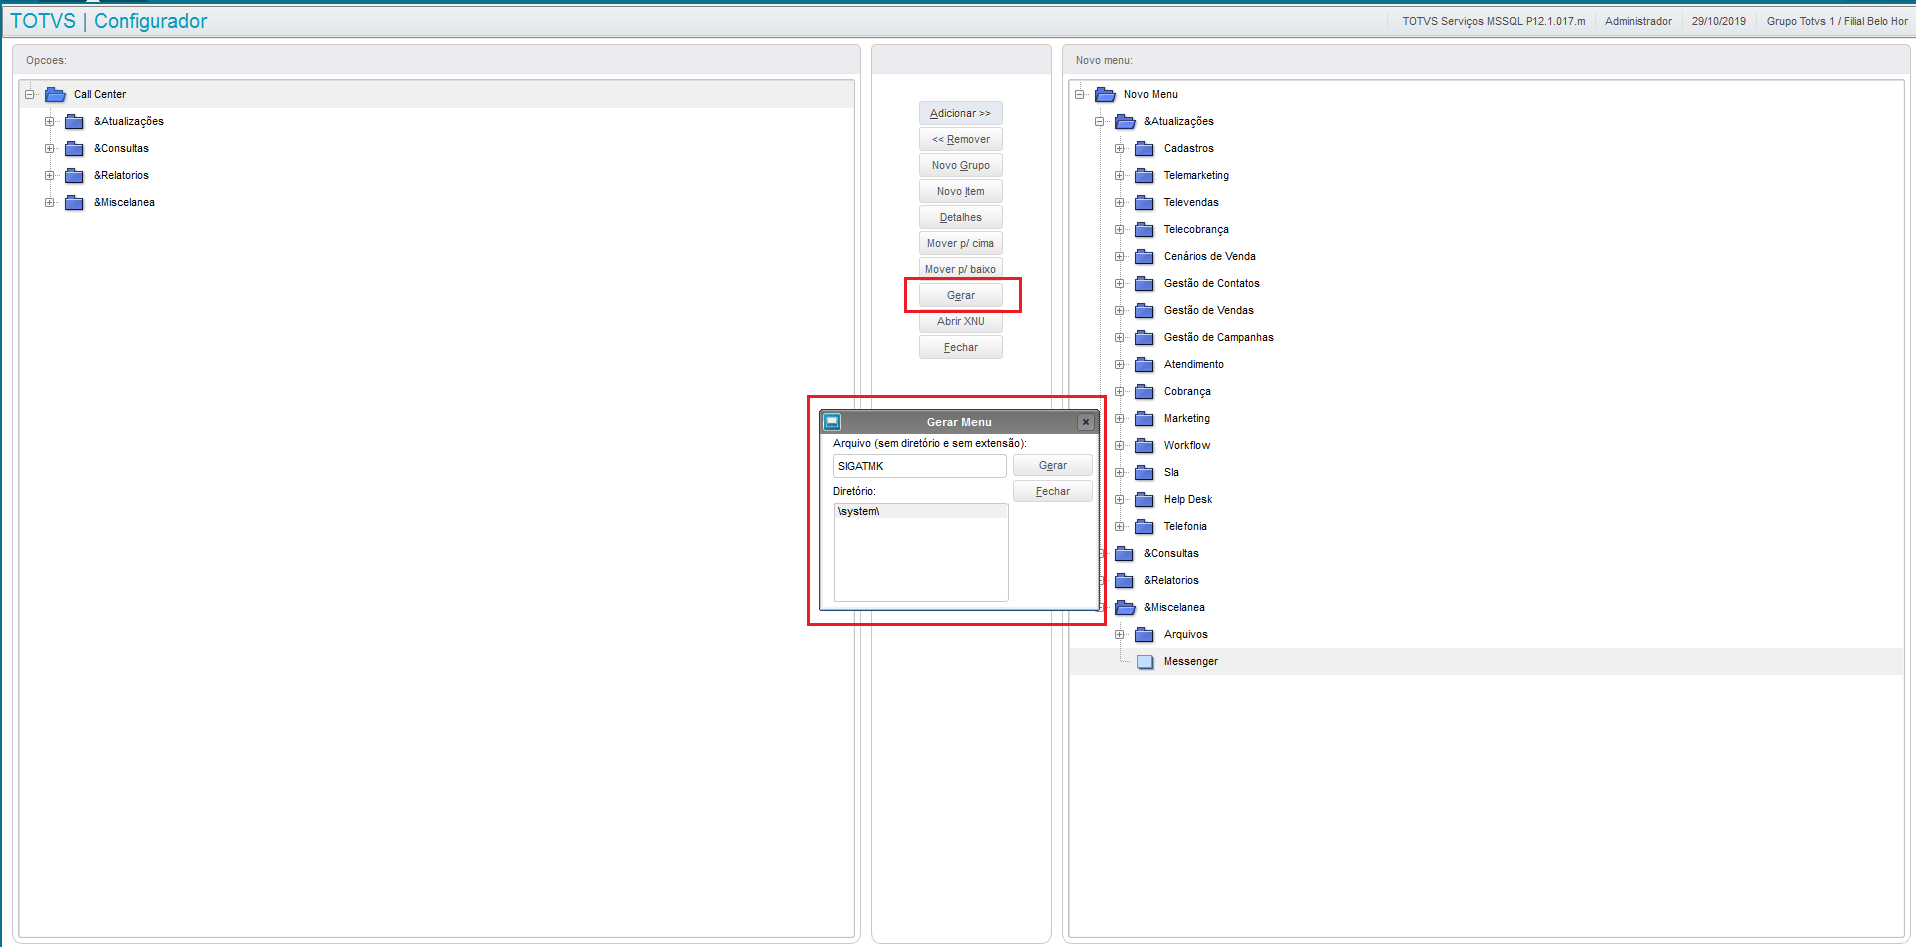
Task: Open Detalhes for the selected item
Action: (960, 217)
